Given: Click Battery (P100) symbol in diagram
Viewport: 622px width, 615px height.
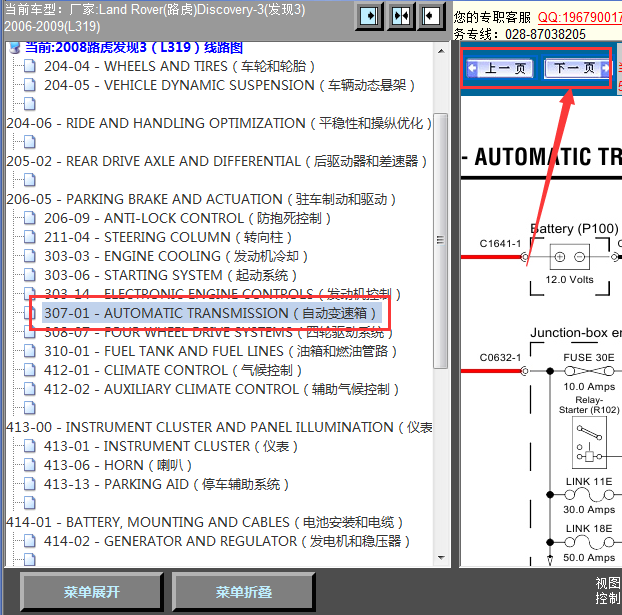Looking at the screenshot, I should [569, 257].
